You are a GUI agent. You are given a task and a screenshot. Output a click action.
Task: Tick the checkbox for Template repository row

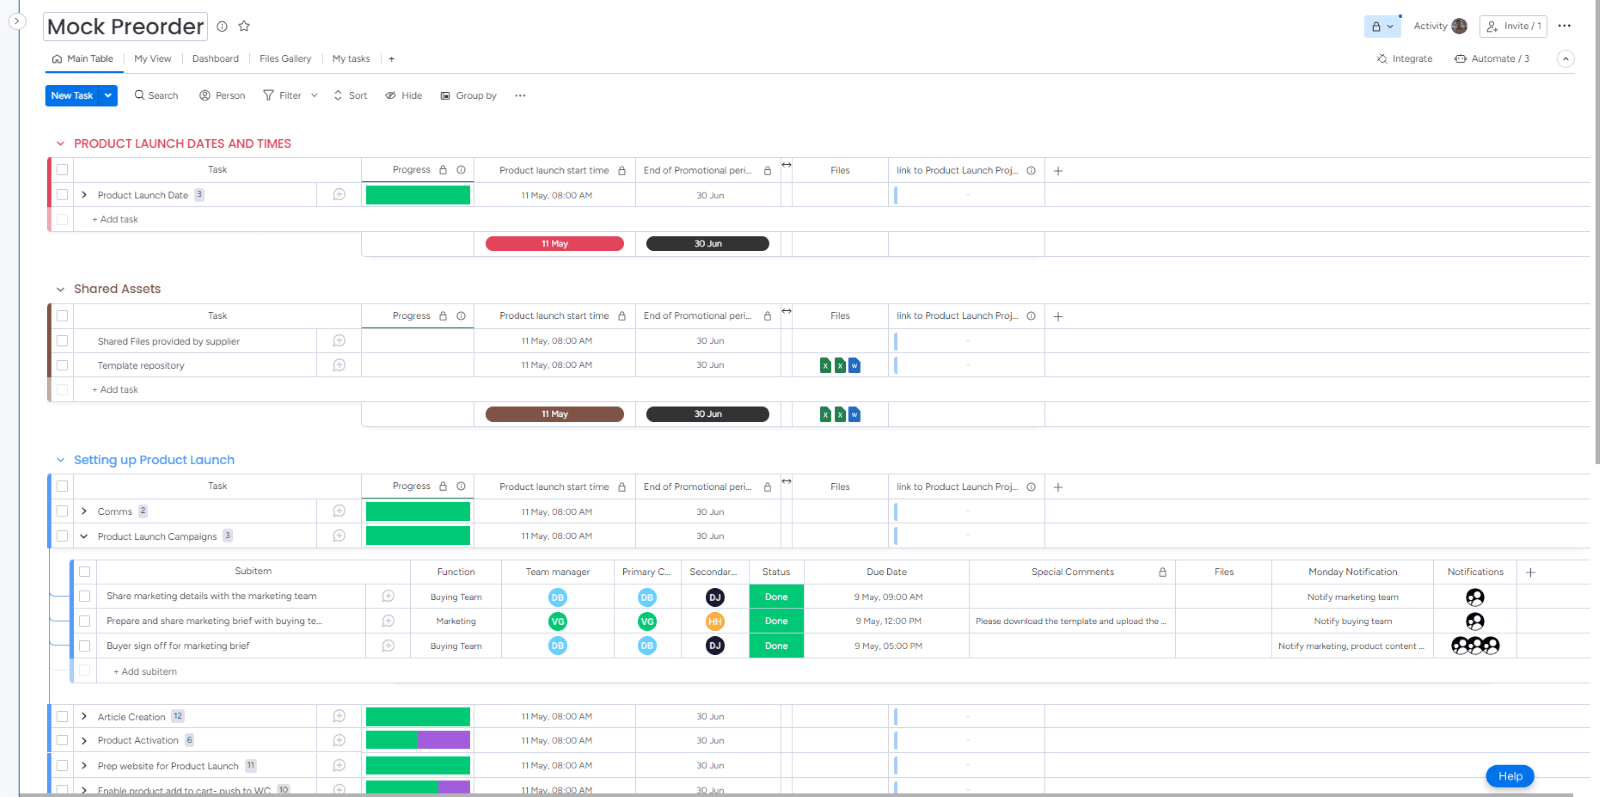point(62,365)
